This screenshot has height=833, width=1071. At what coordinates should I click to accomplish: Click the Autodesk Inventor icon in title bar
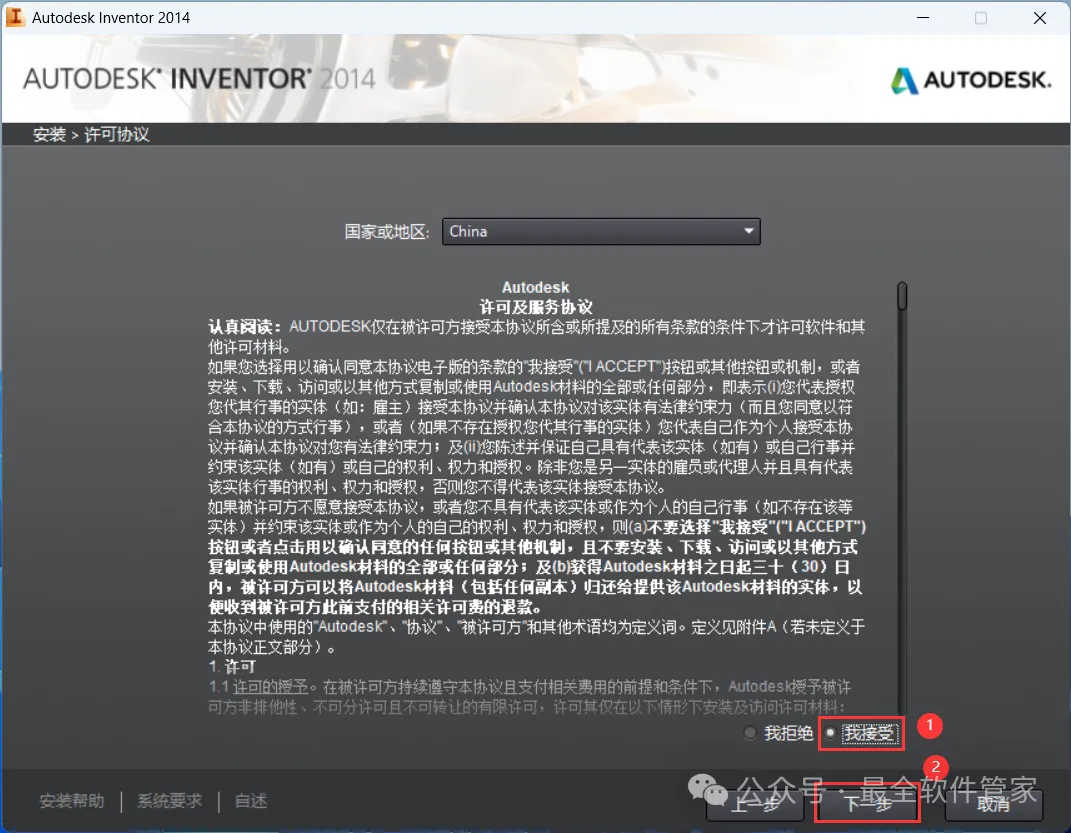(15, 17)
